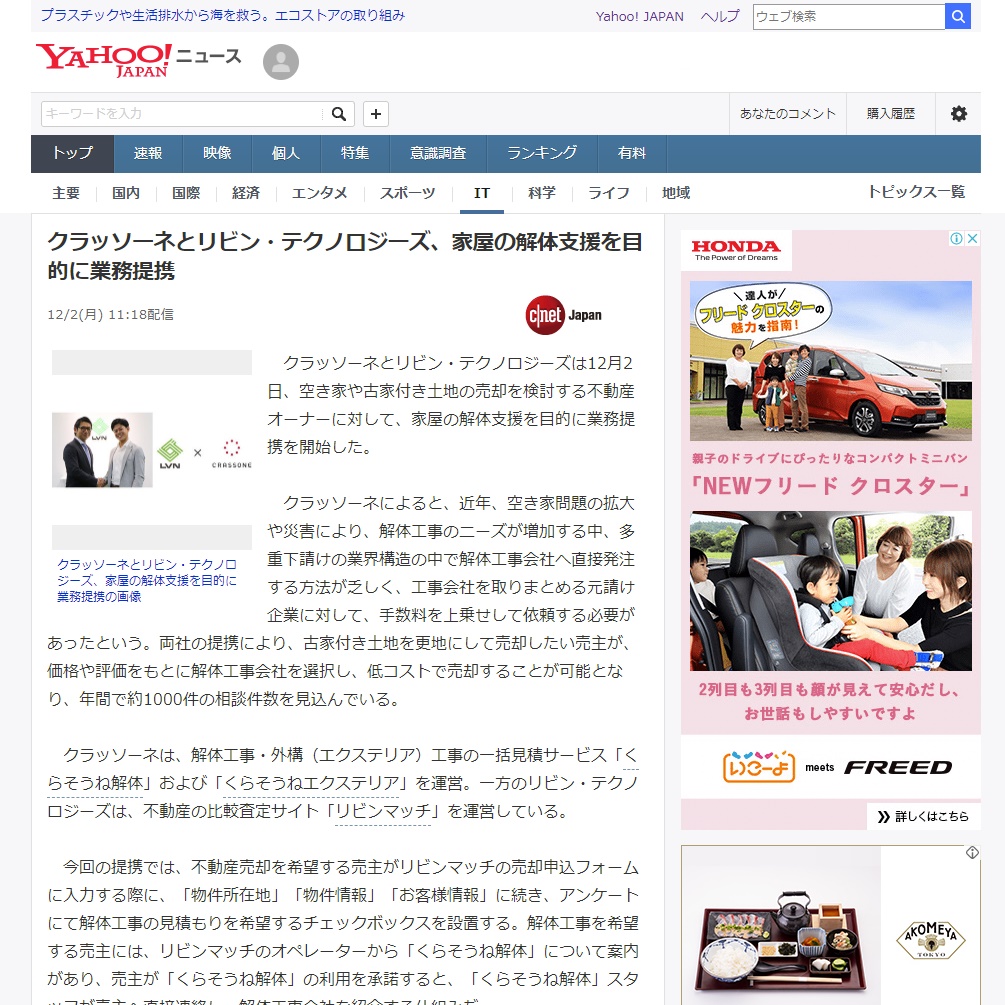
Task: Select the 特集 tab
Action: (355, 154)
